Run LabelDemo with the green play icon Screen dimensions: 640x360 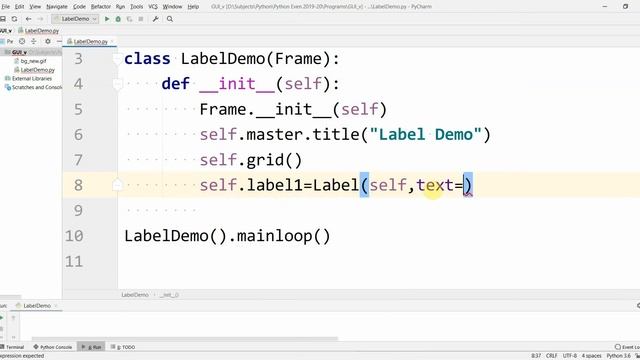tap(107, 19)
